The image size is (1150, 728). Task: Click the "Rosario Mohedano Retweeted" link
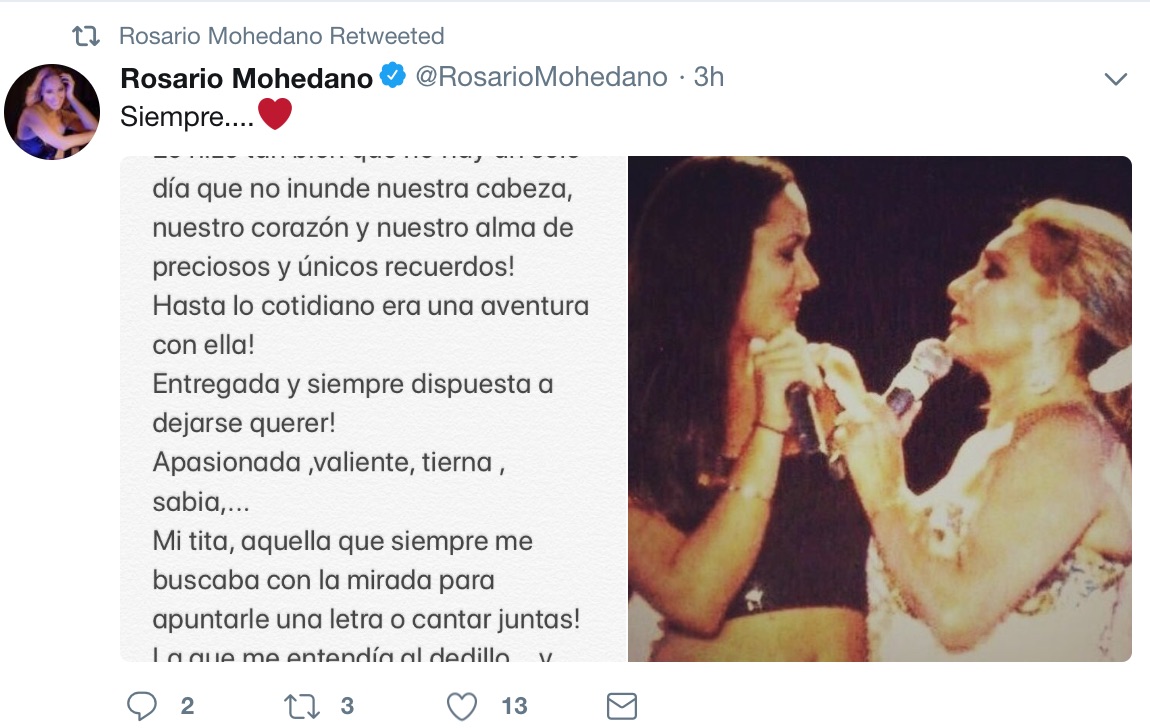coord(281,36)
